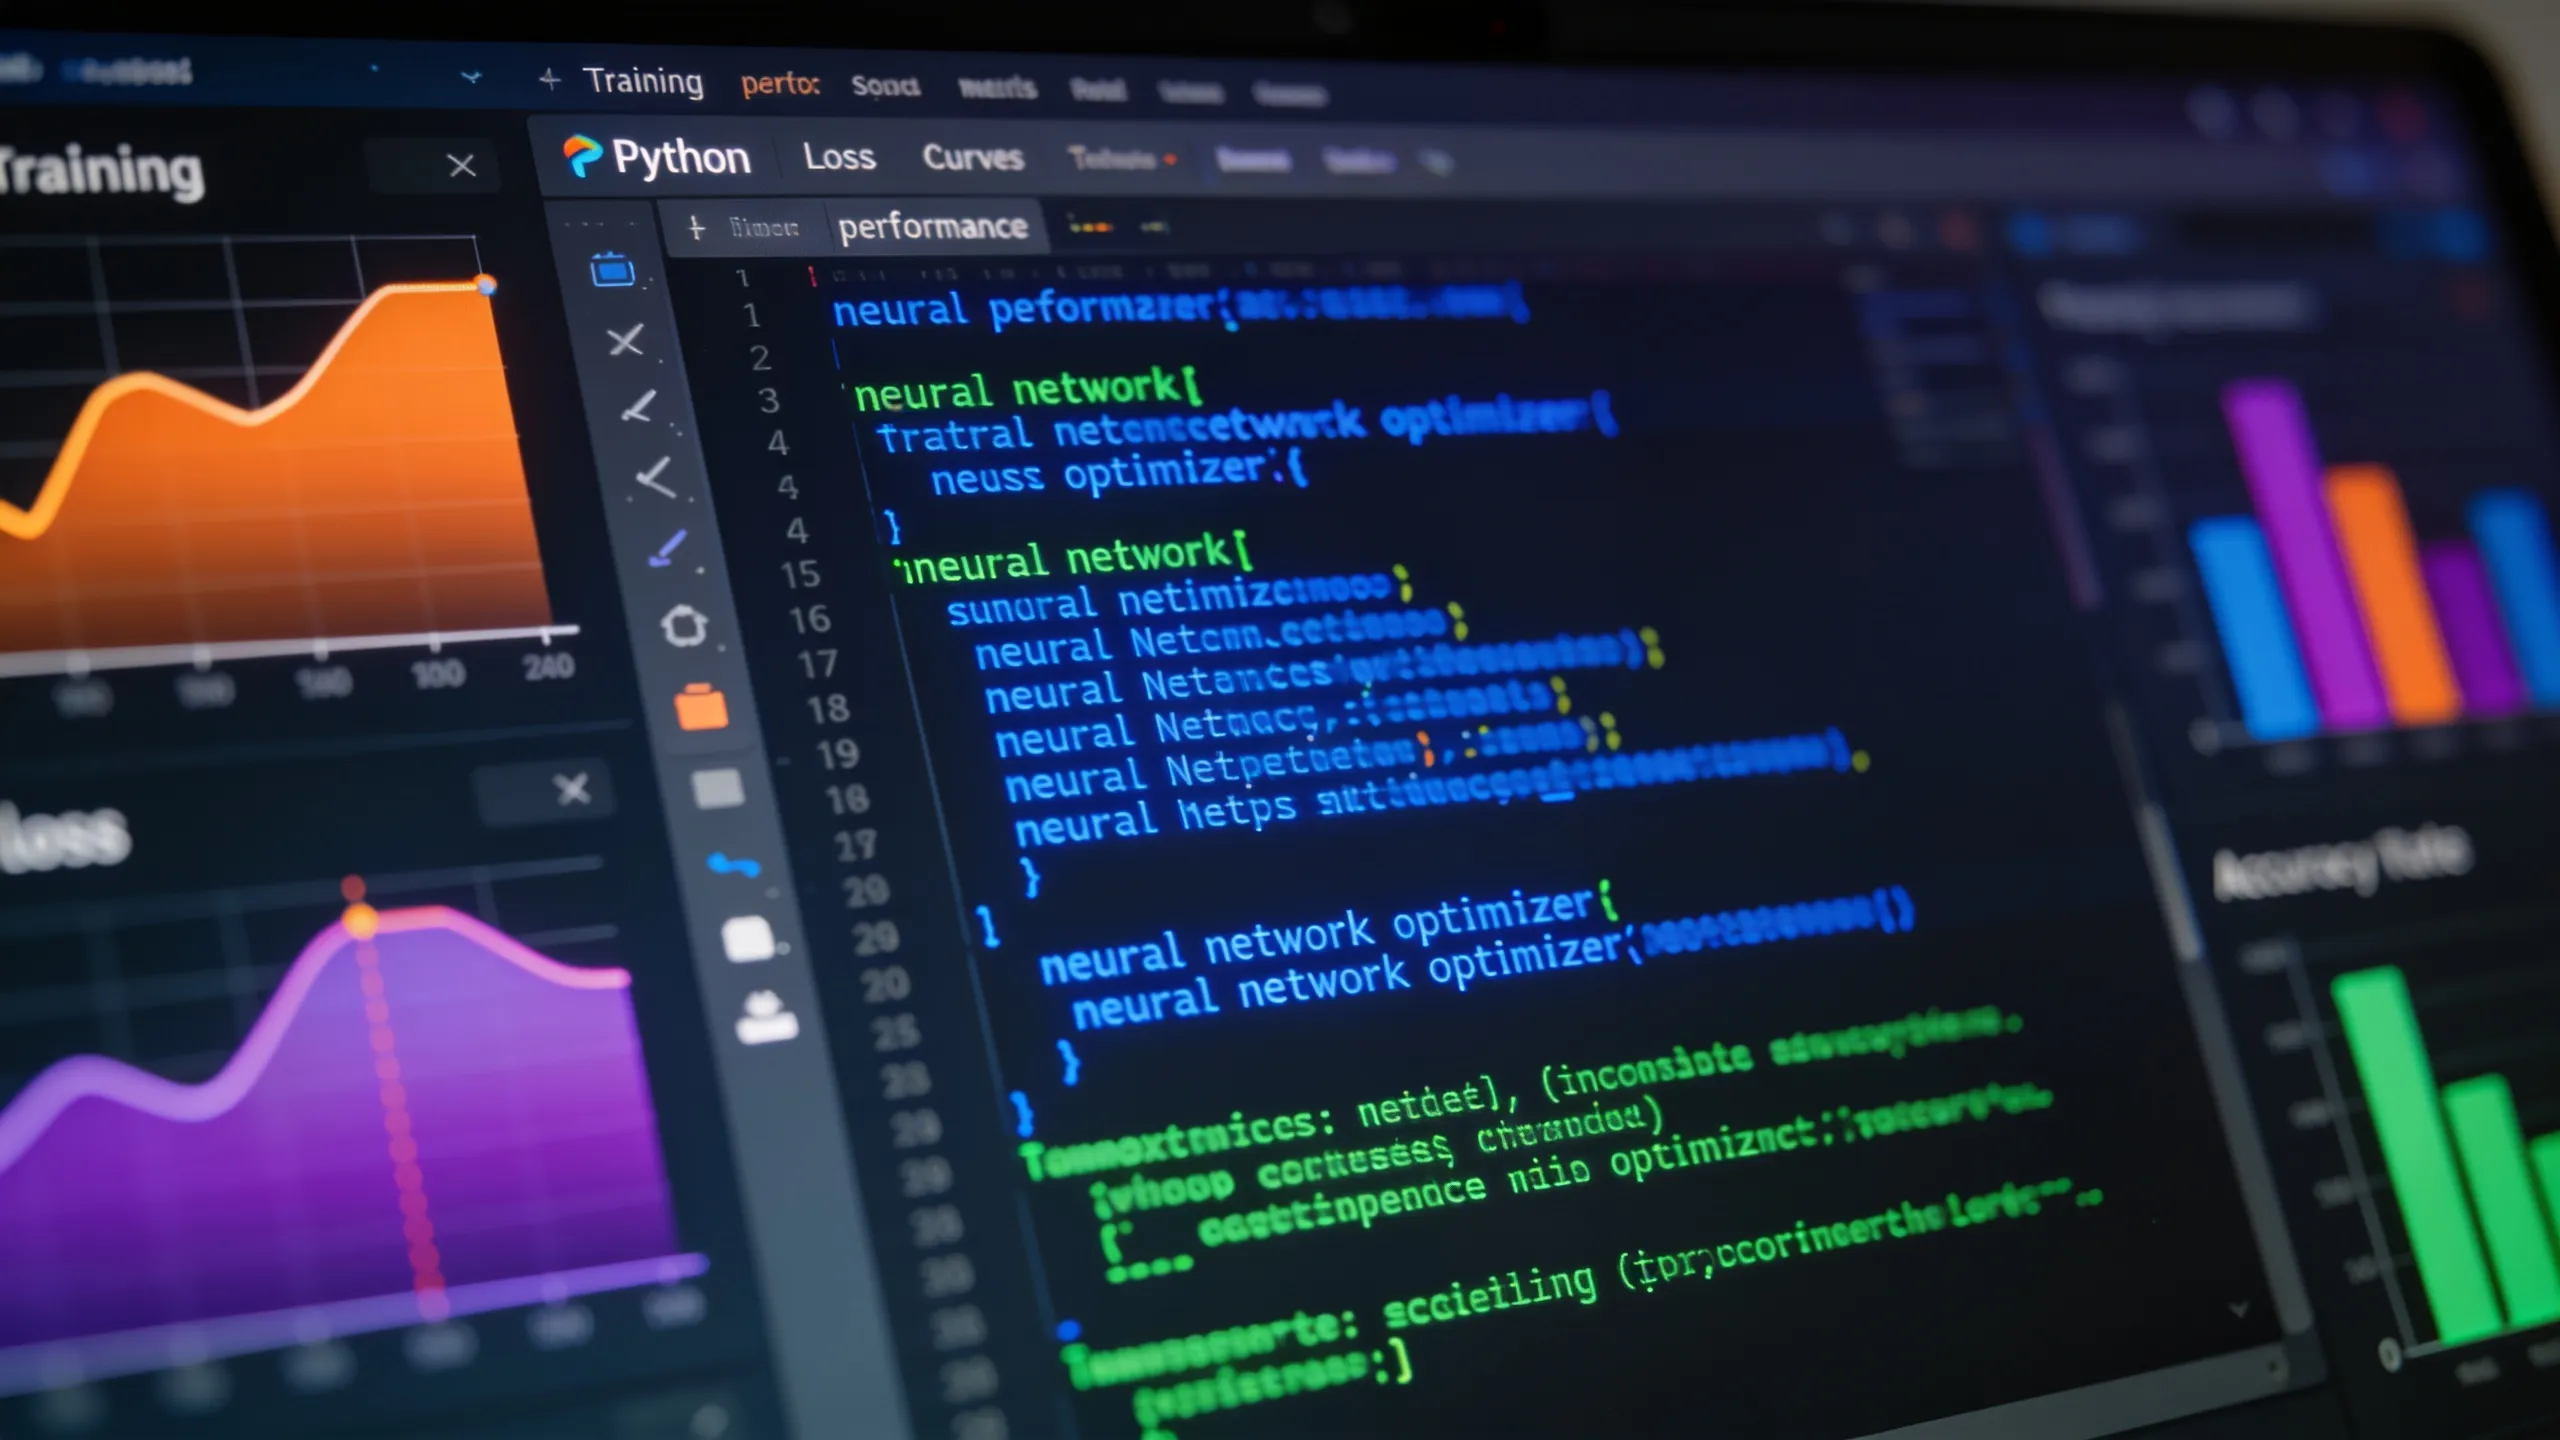
Task: Click the 'neuss optimizer' code line
Action: tap(1118, 474)
